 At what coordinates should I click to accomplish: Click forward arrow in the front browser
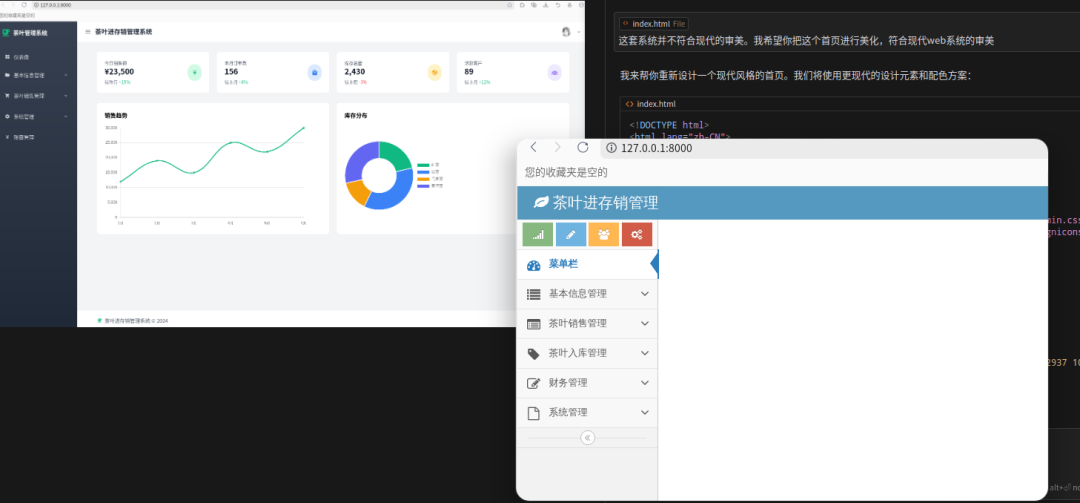point(558,147)
